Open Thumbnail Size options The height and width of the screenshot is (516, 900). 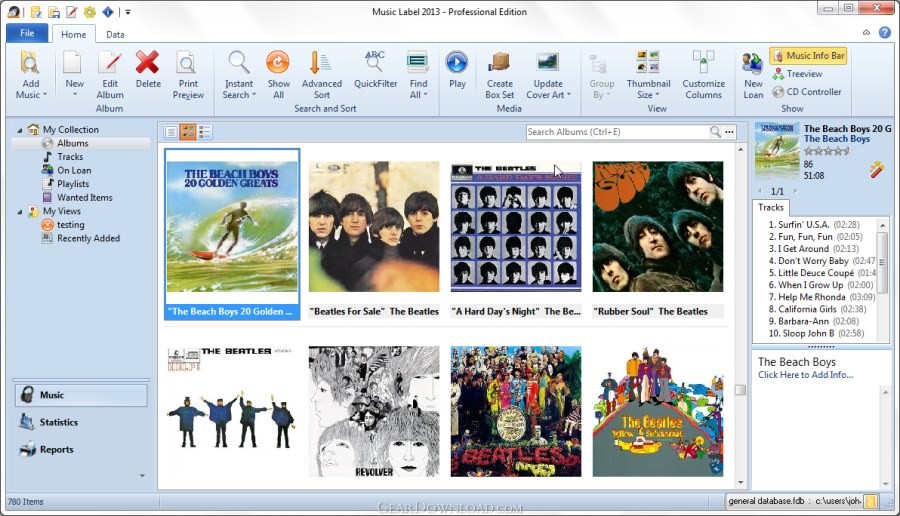tap(648, 75)
